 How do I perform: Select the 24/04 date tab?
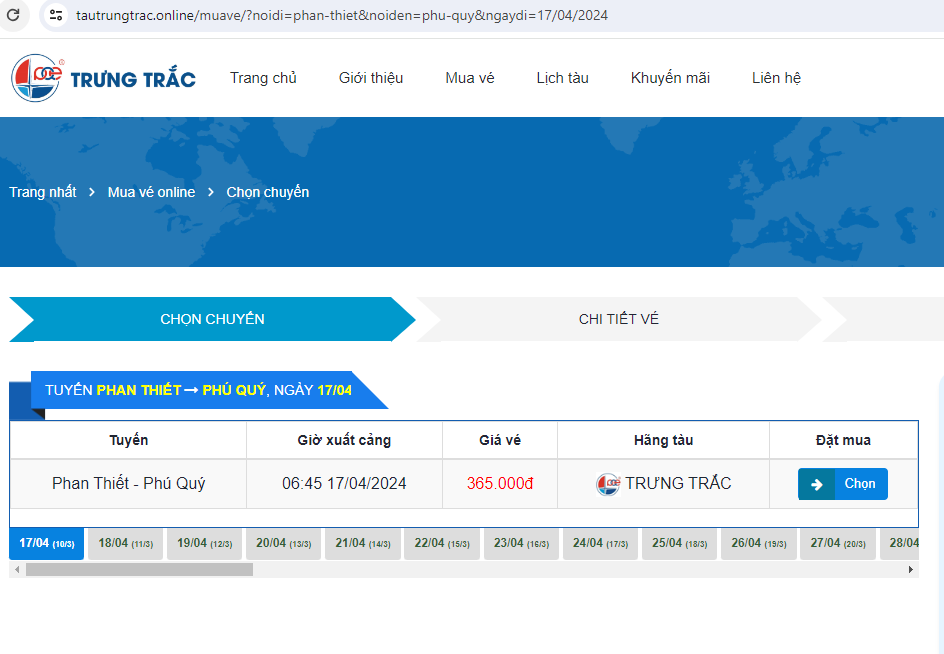[x=600, y=543]
